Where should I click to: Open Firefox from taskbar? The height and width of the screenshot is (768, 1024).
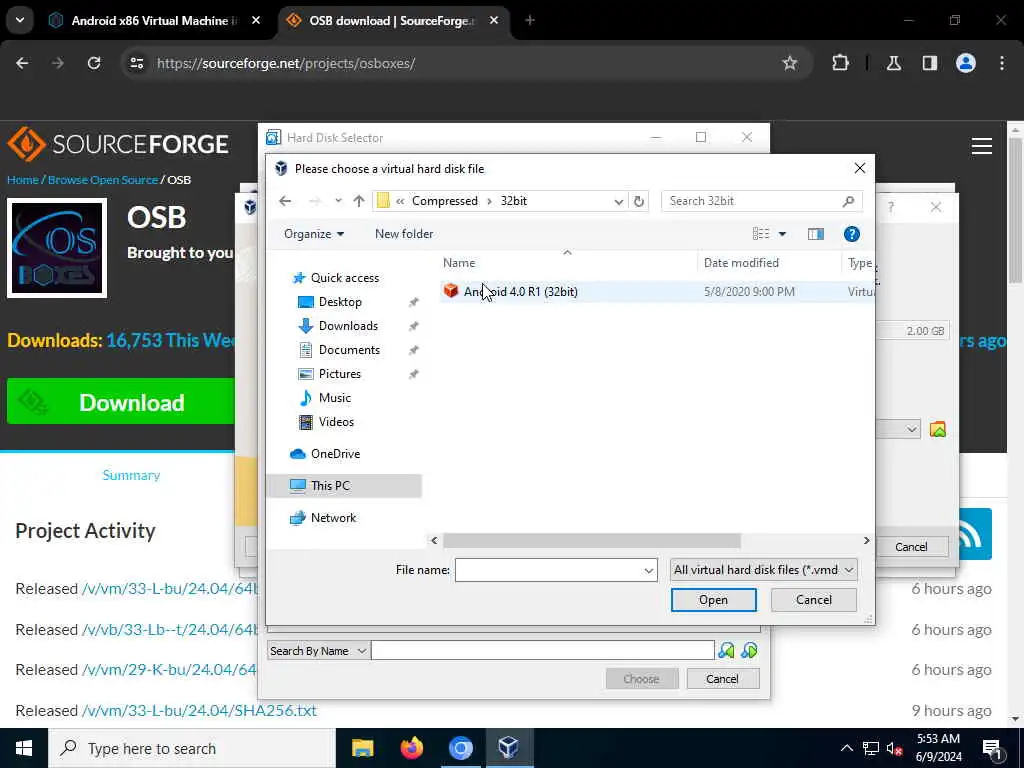(411, 748)
